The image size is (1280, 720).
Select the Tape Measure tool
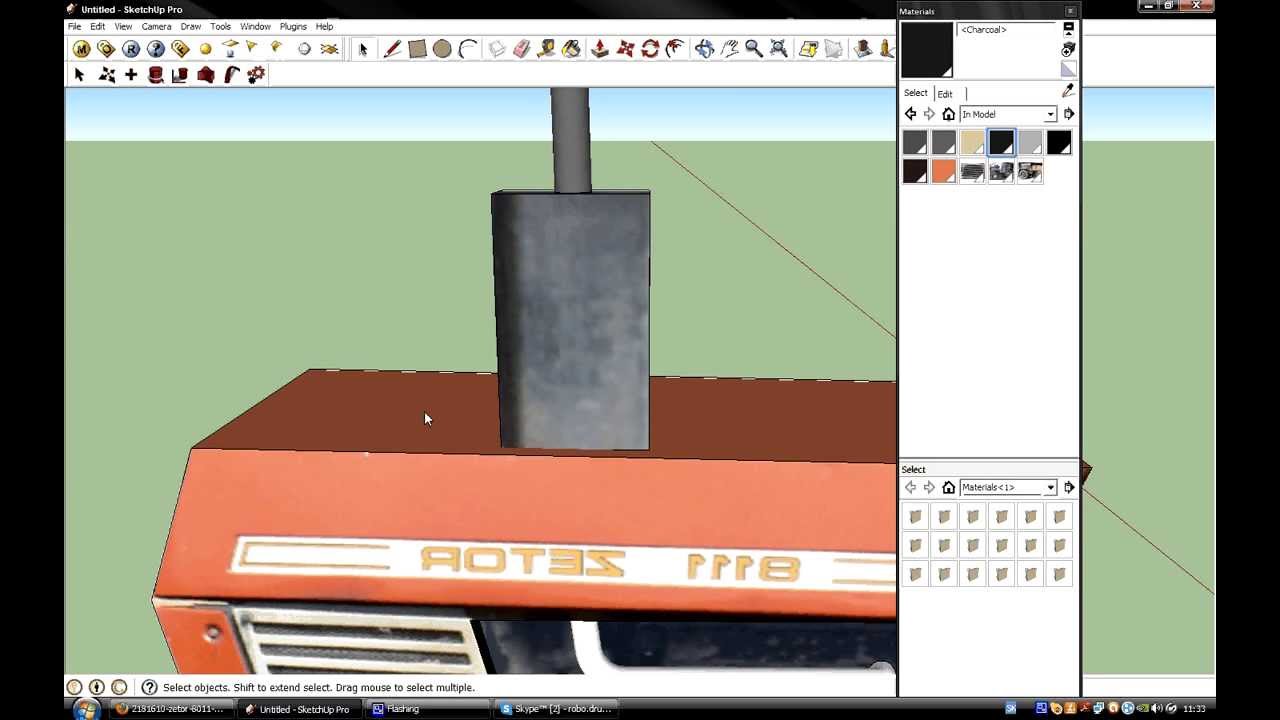(x=546, y=49)
